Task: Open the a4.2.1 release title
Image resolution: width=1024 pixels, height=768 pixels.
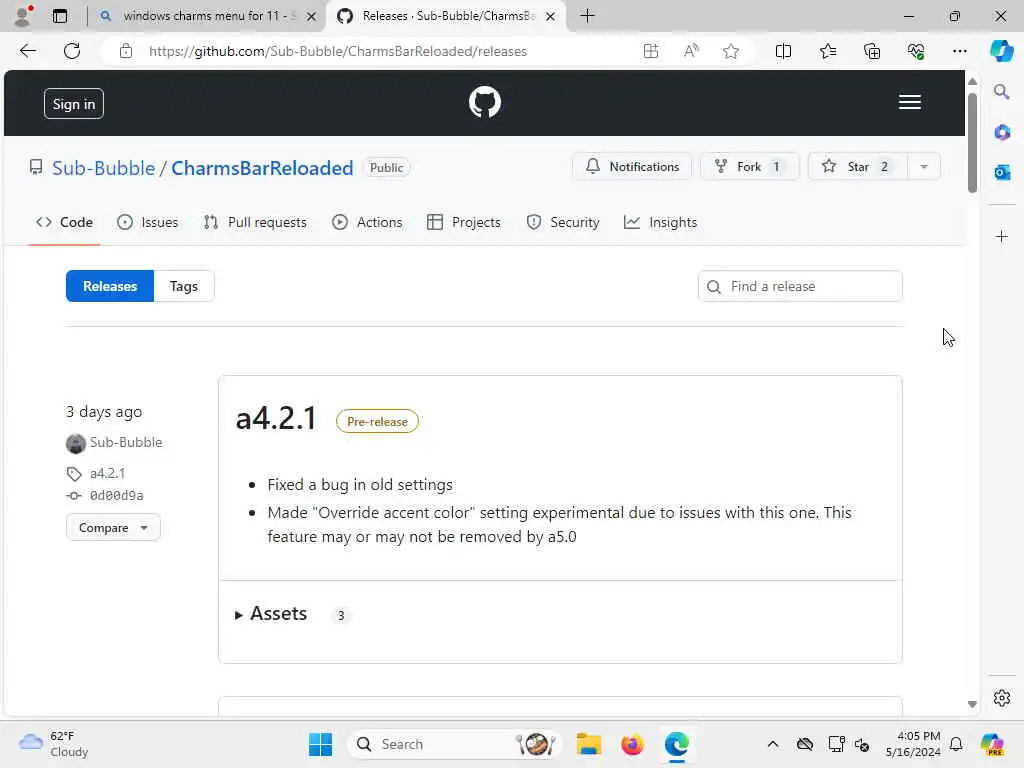Action: tap(276, 418)
